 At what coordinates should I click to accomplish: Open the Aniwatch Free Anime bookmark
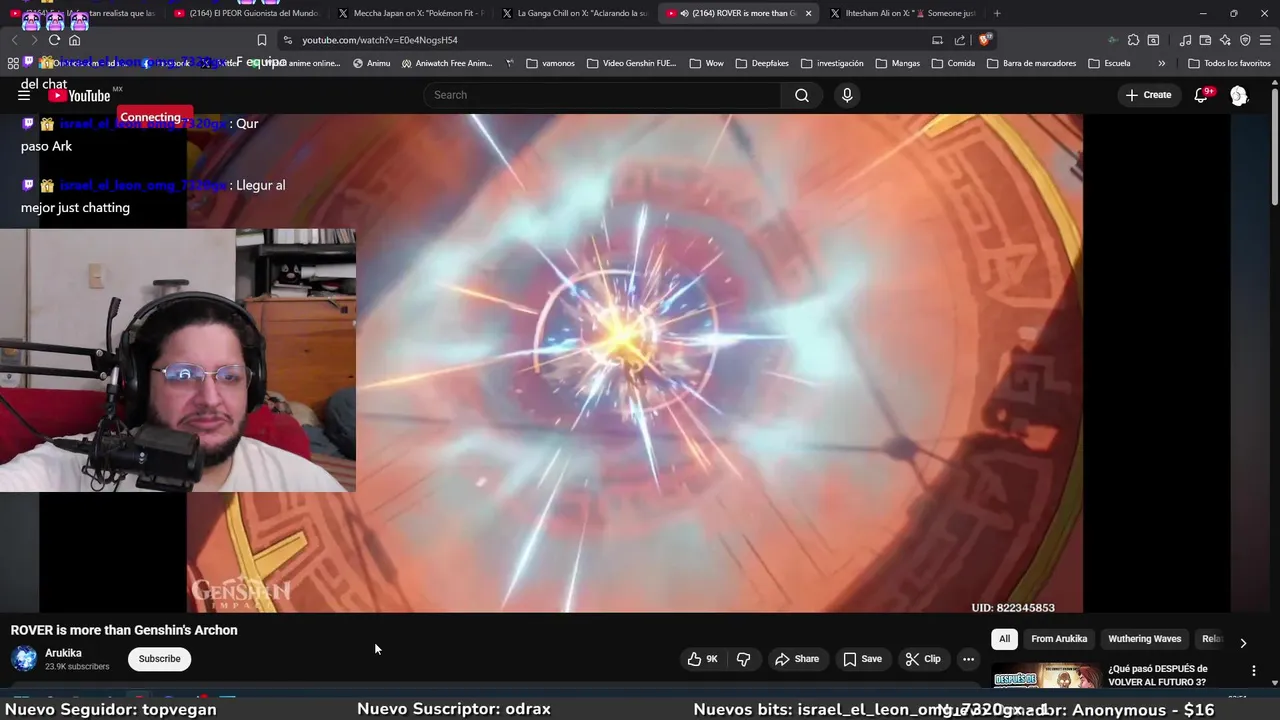coord(447,63)
